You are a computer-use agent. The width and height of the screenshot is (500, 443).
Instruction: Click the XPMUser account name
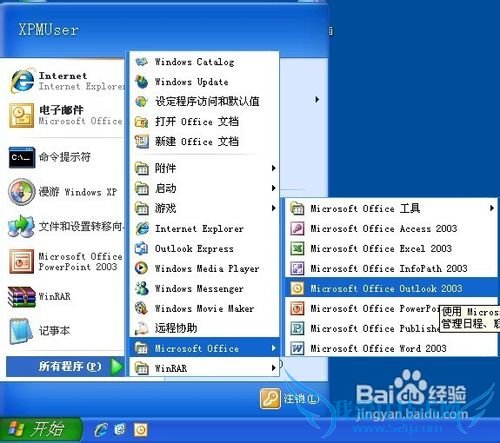click(x=49, y=30)
